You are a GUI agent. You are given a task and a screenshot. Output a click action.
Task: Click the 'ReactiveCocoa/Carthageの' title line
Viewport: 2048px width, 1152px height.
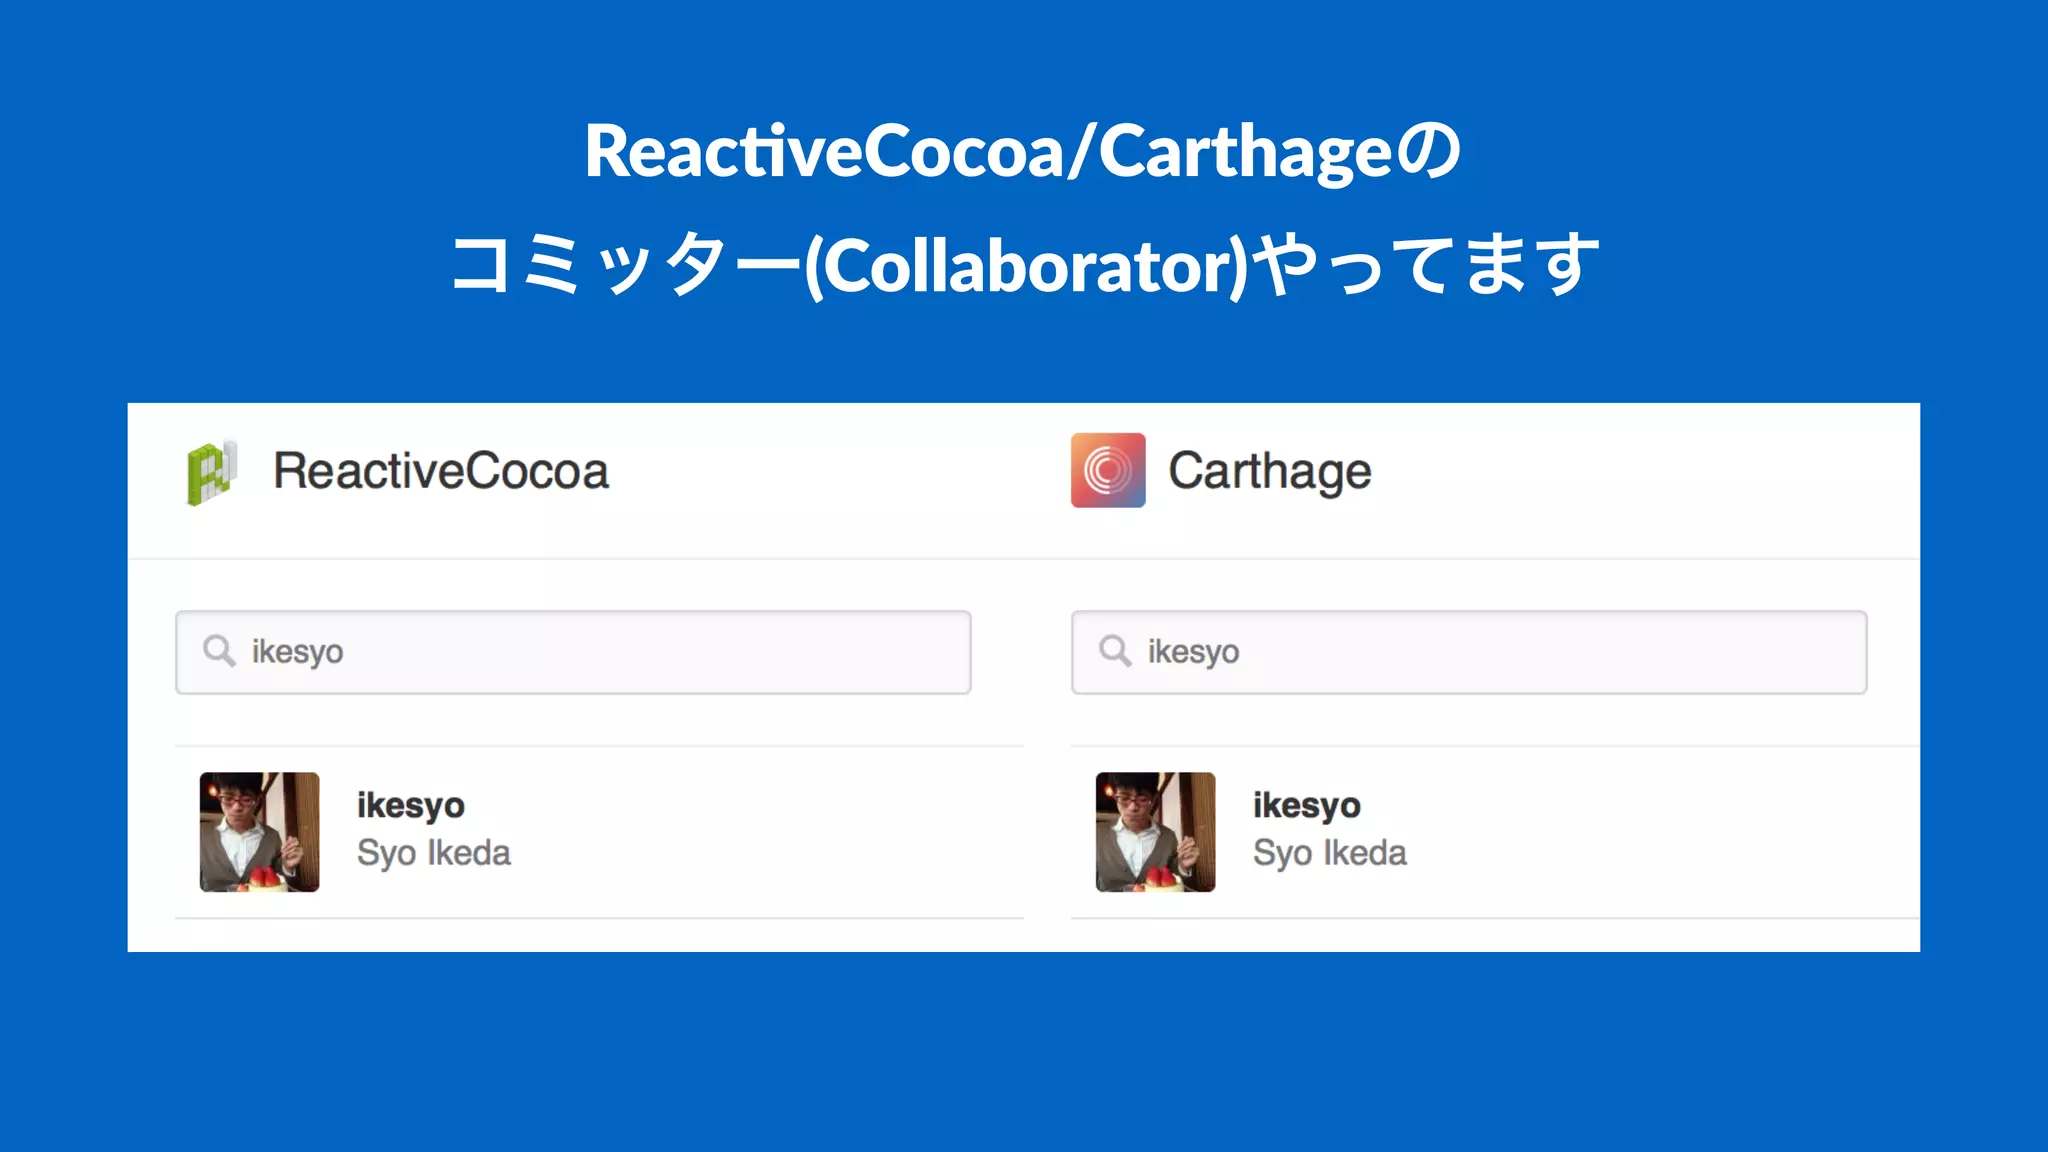pos(1023,152)
